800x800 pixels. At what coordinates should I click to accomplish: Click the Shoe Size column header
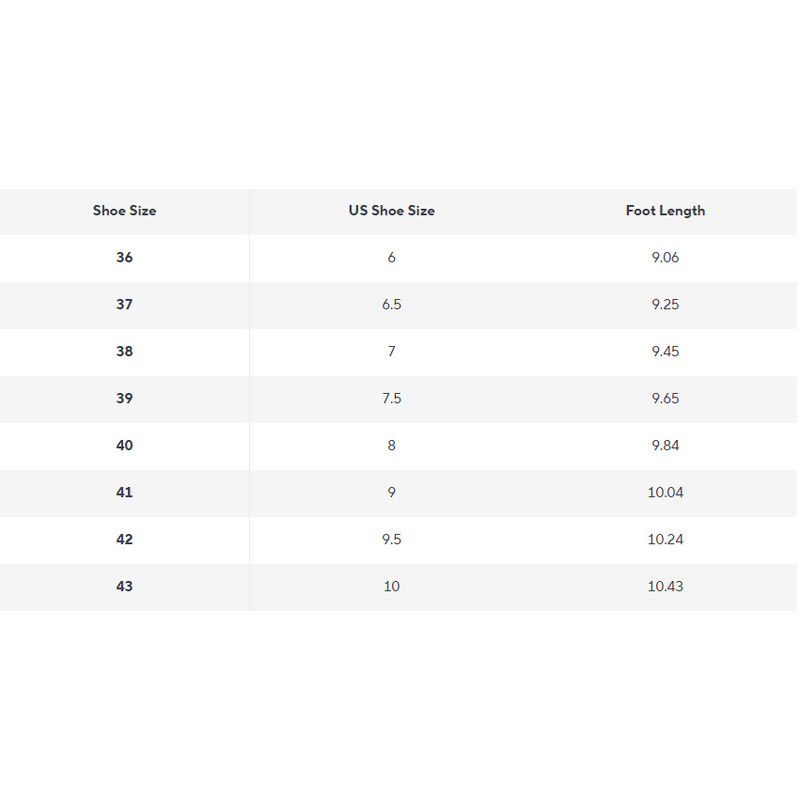tap(124, 211)
